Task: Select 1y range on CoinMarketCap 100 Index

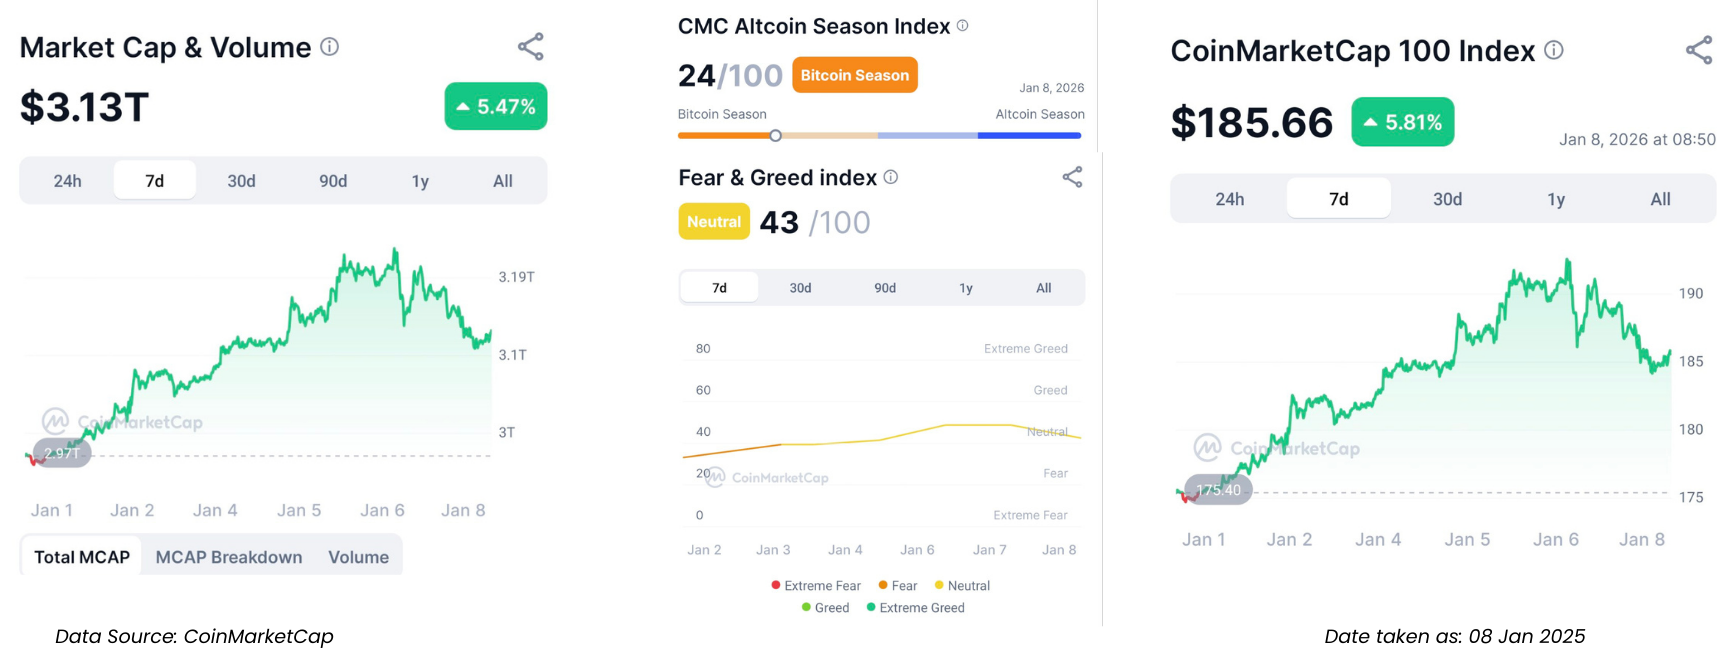Action: (1556, 199)
